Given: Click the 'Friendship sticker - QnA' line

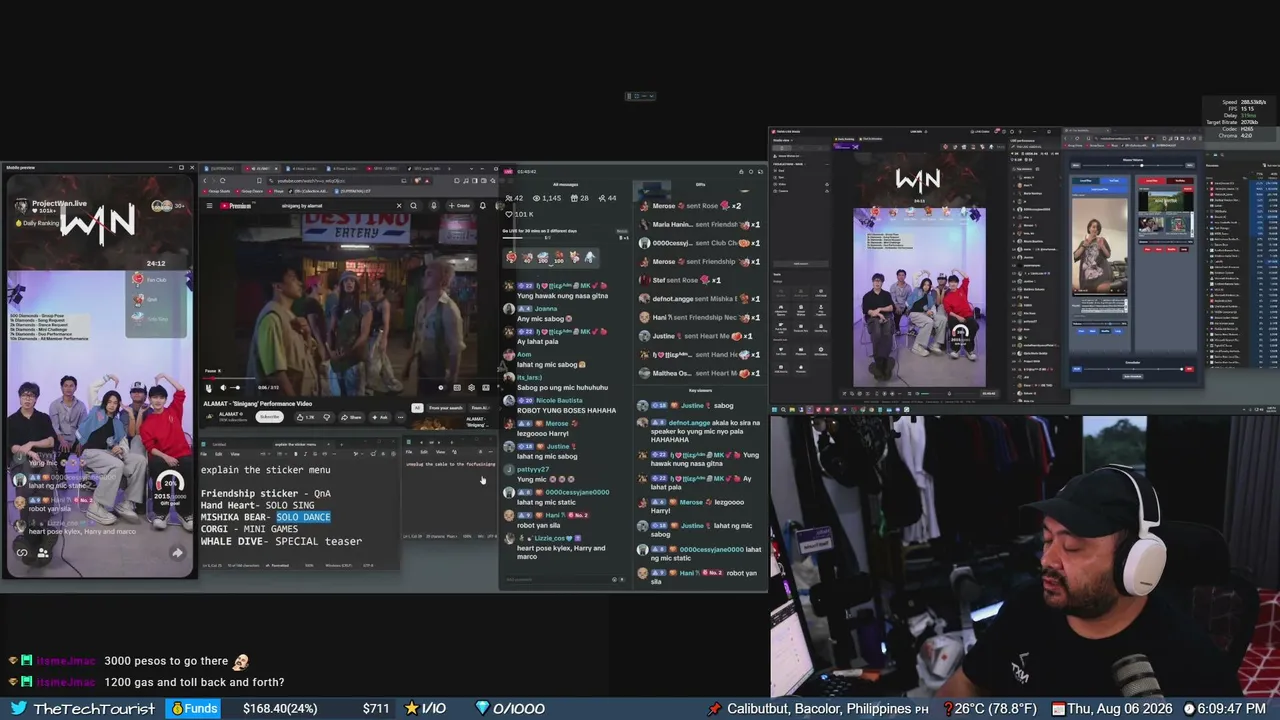Looking at the screenshot, I should pos(265,493).
